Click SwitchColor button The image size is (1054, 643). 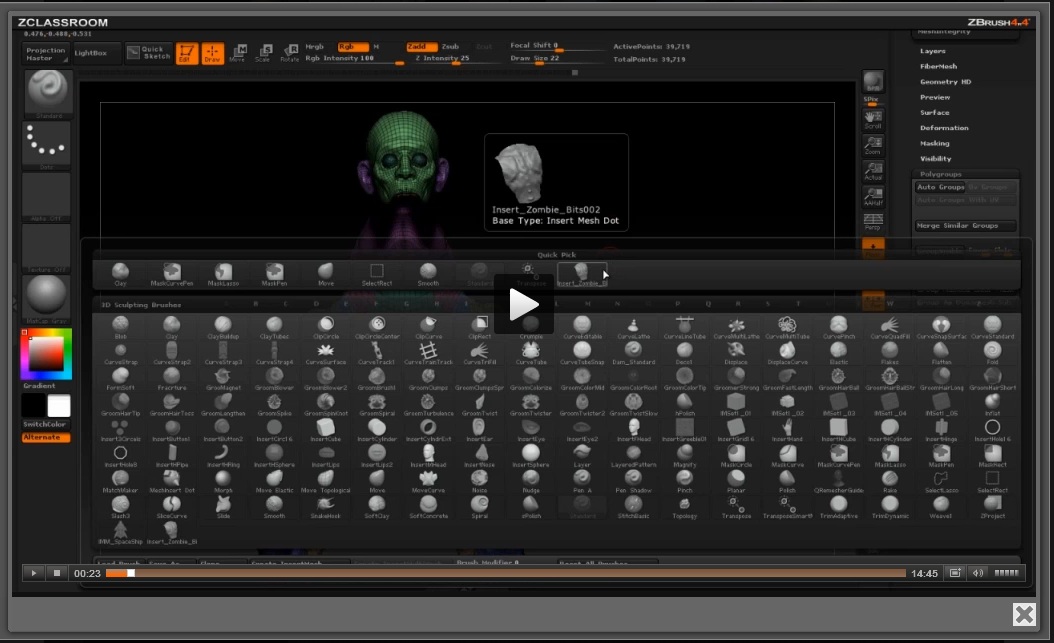tap(44, 425)
